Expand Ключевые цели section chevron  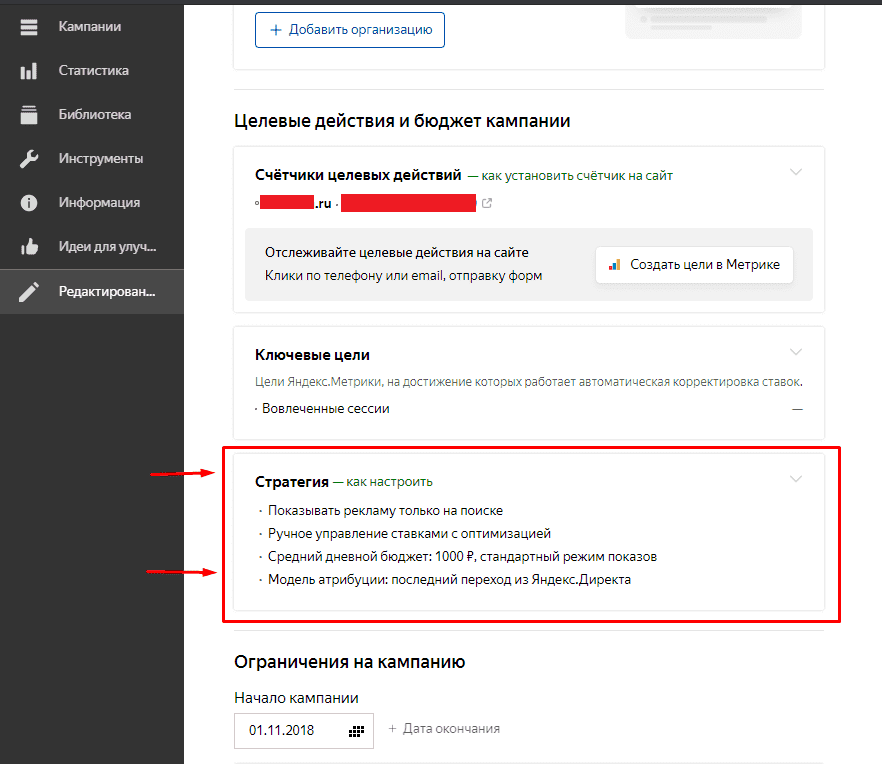[795, 352]
